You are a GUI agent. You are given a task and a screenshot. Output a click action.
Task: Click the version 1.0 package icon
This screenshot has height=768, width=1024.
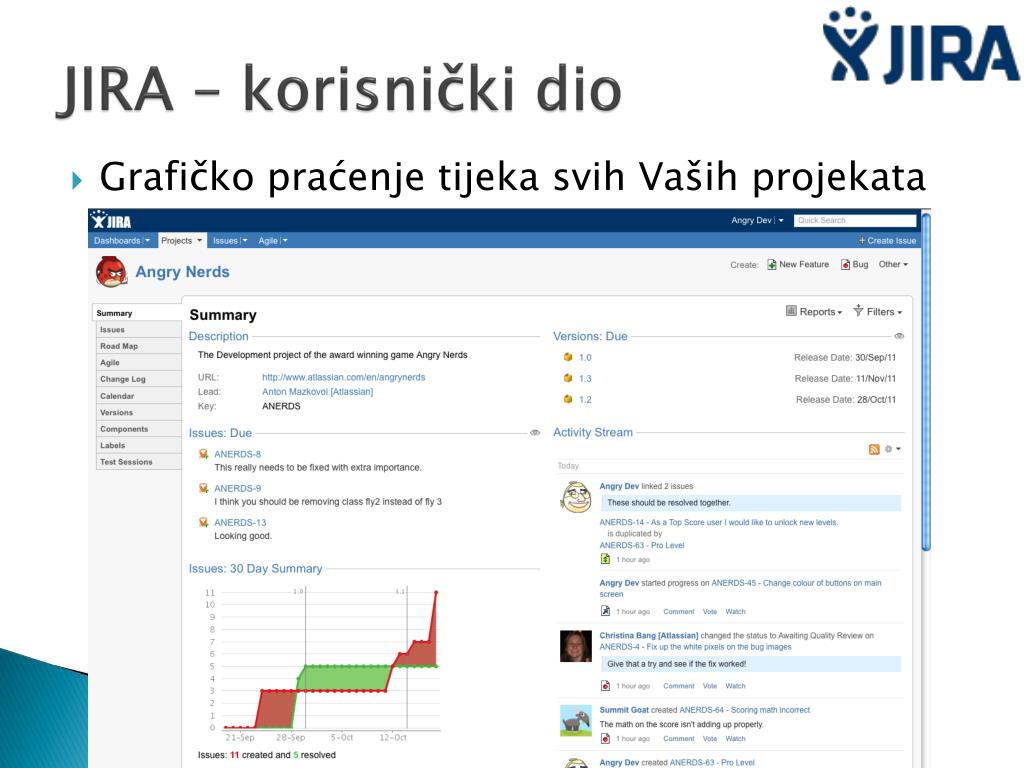[568, 357]
